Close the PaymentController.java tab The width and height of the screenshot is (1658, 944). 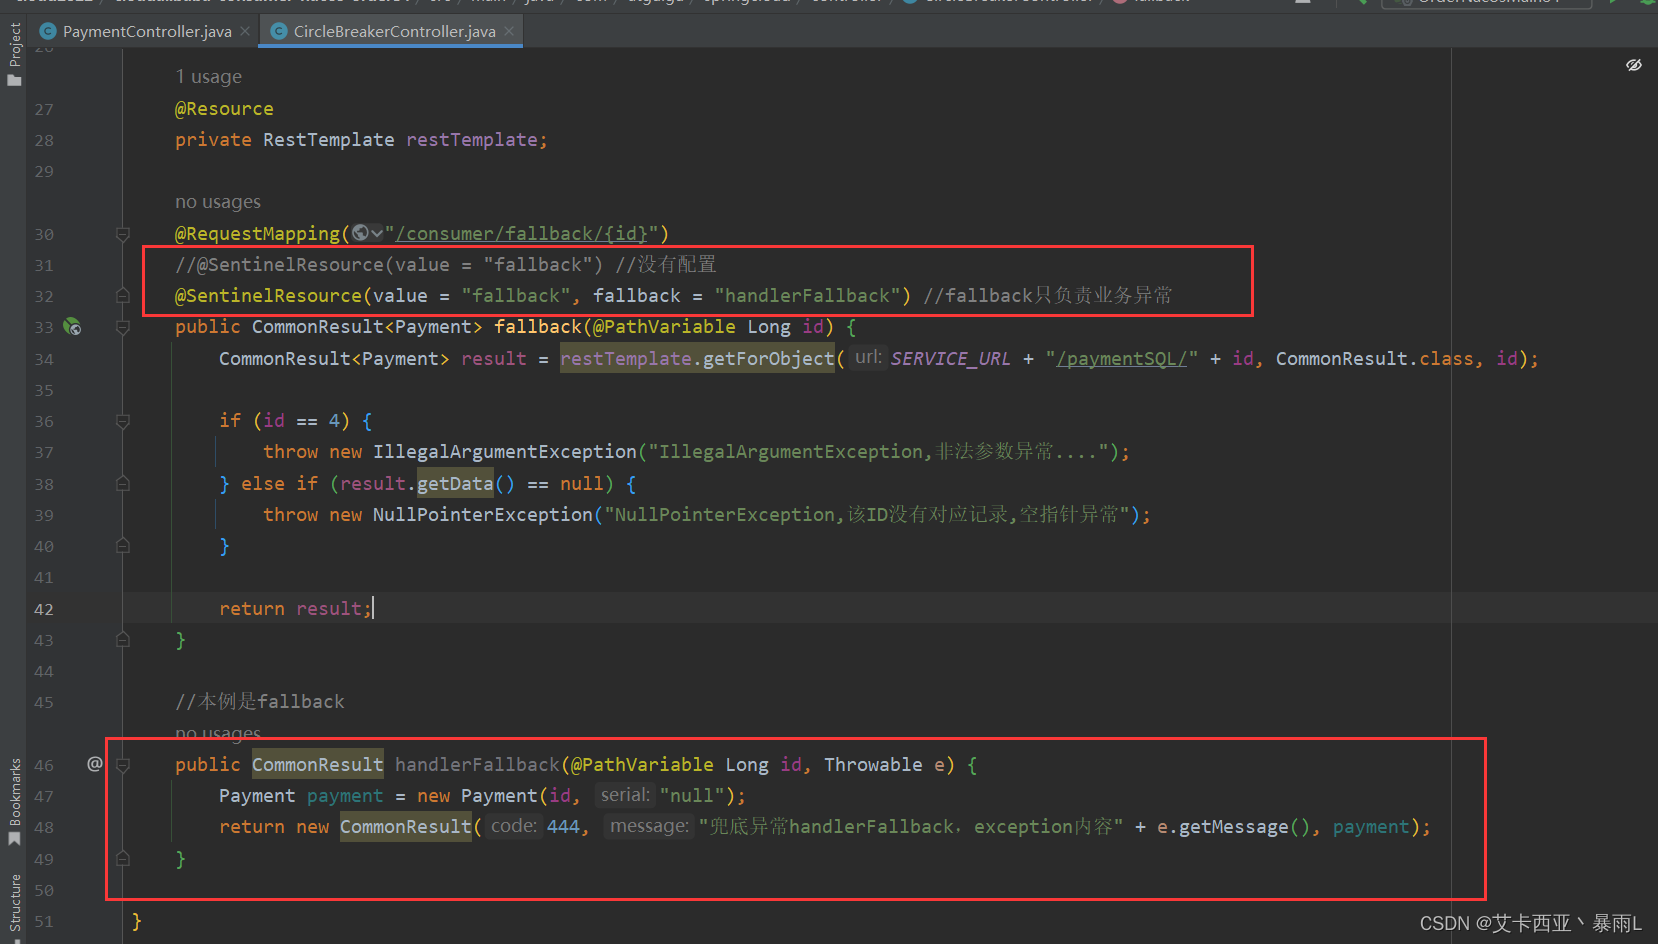pos(245,31)
